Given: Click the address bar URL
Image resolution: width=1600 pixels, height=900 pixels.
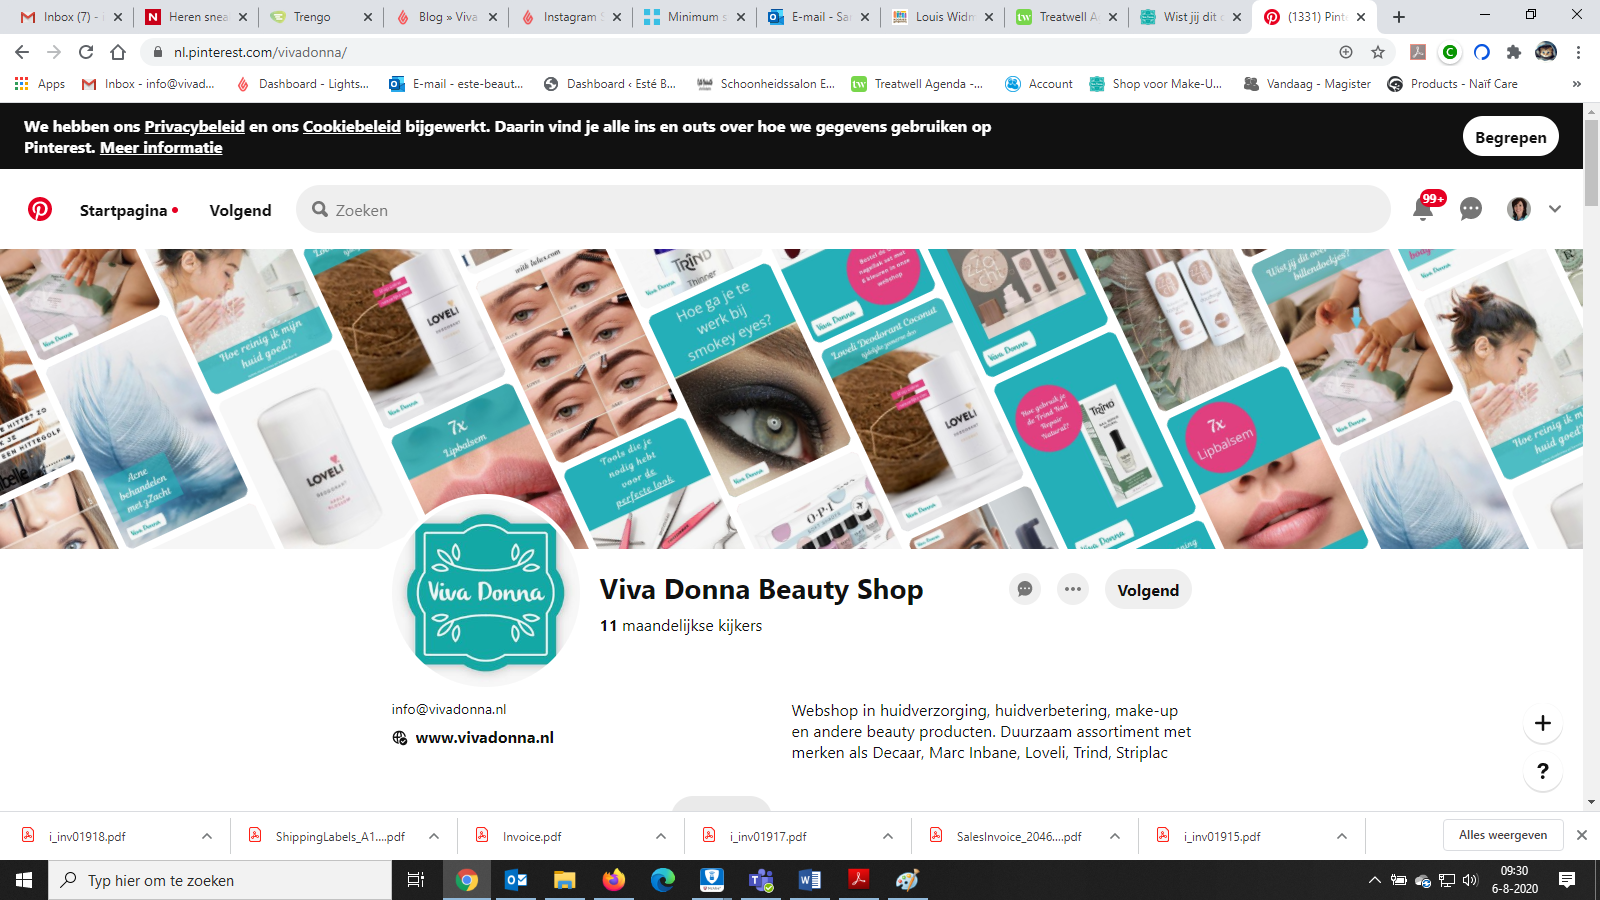Looking at the screenshot, I should (260, 52).
